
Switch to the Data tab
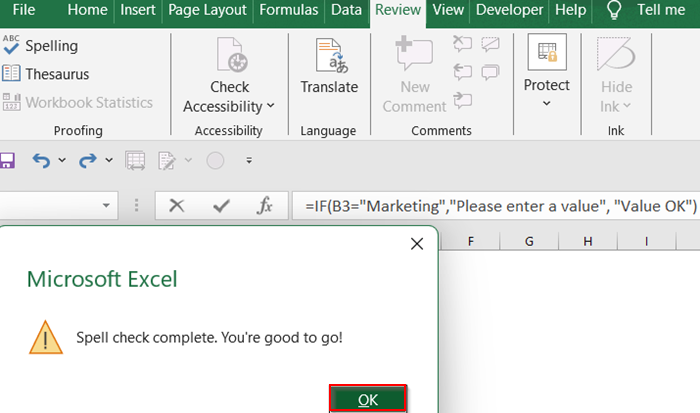tap(346, 10)
